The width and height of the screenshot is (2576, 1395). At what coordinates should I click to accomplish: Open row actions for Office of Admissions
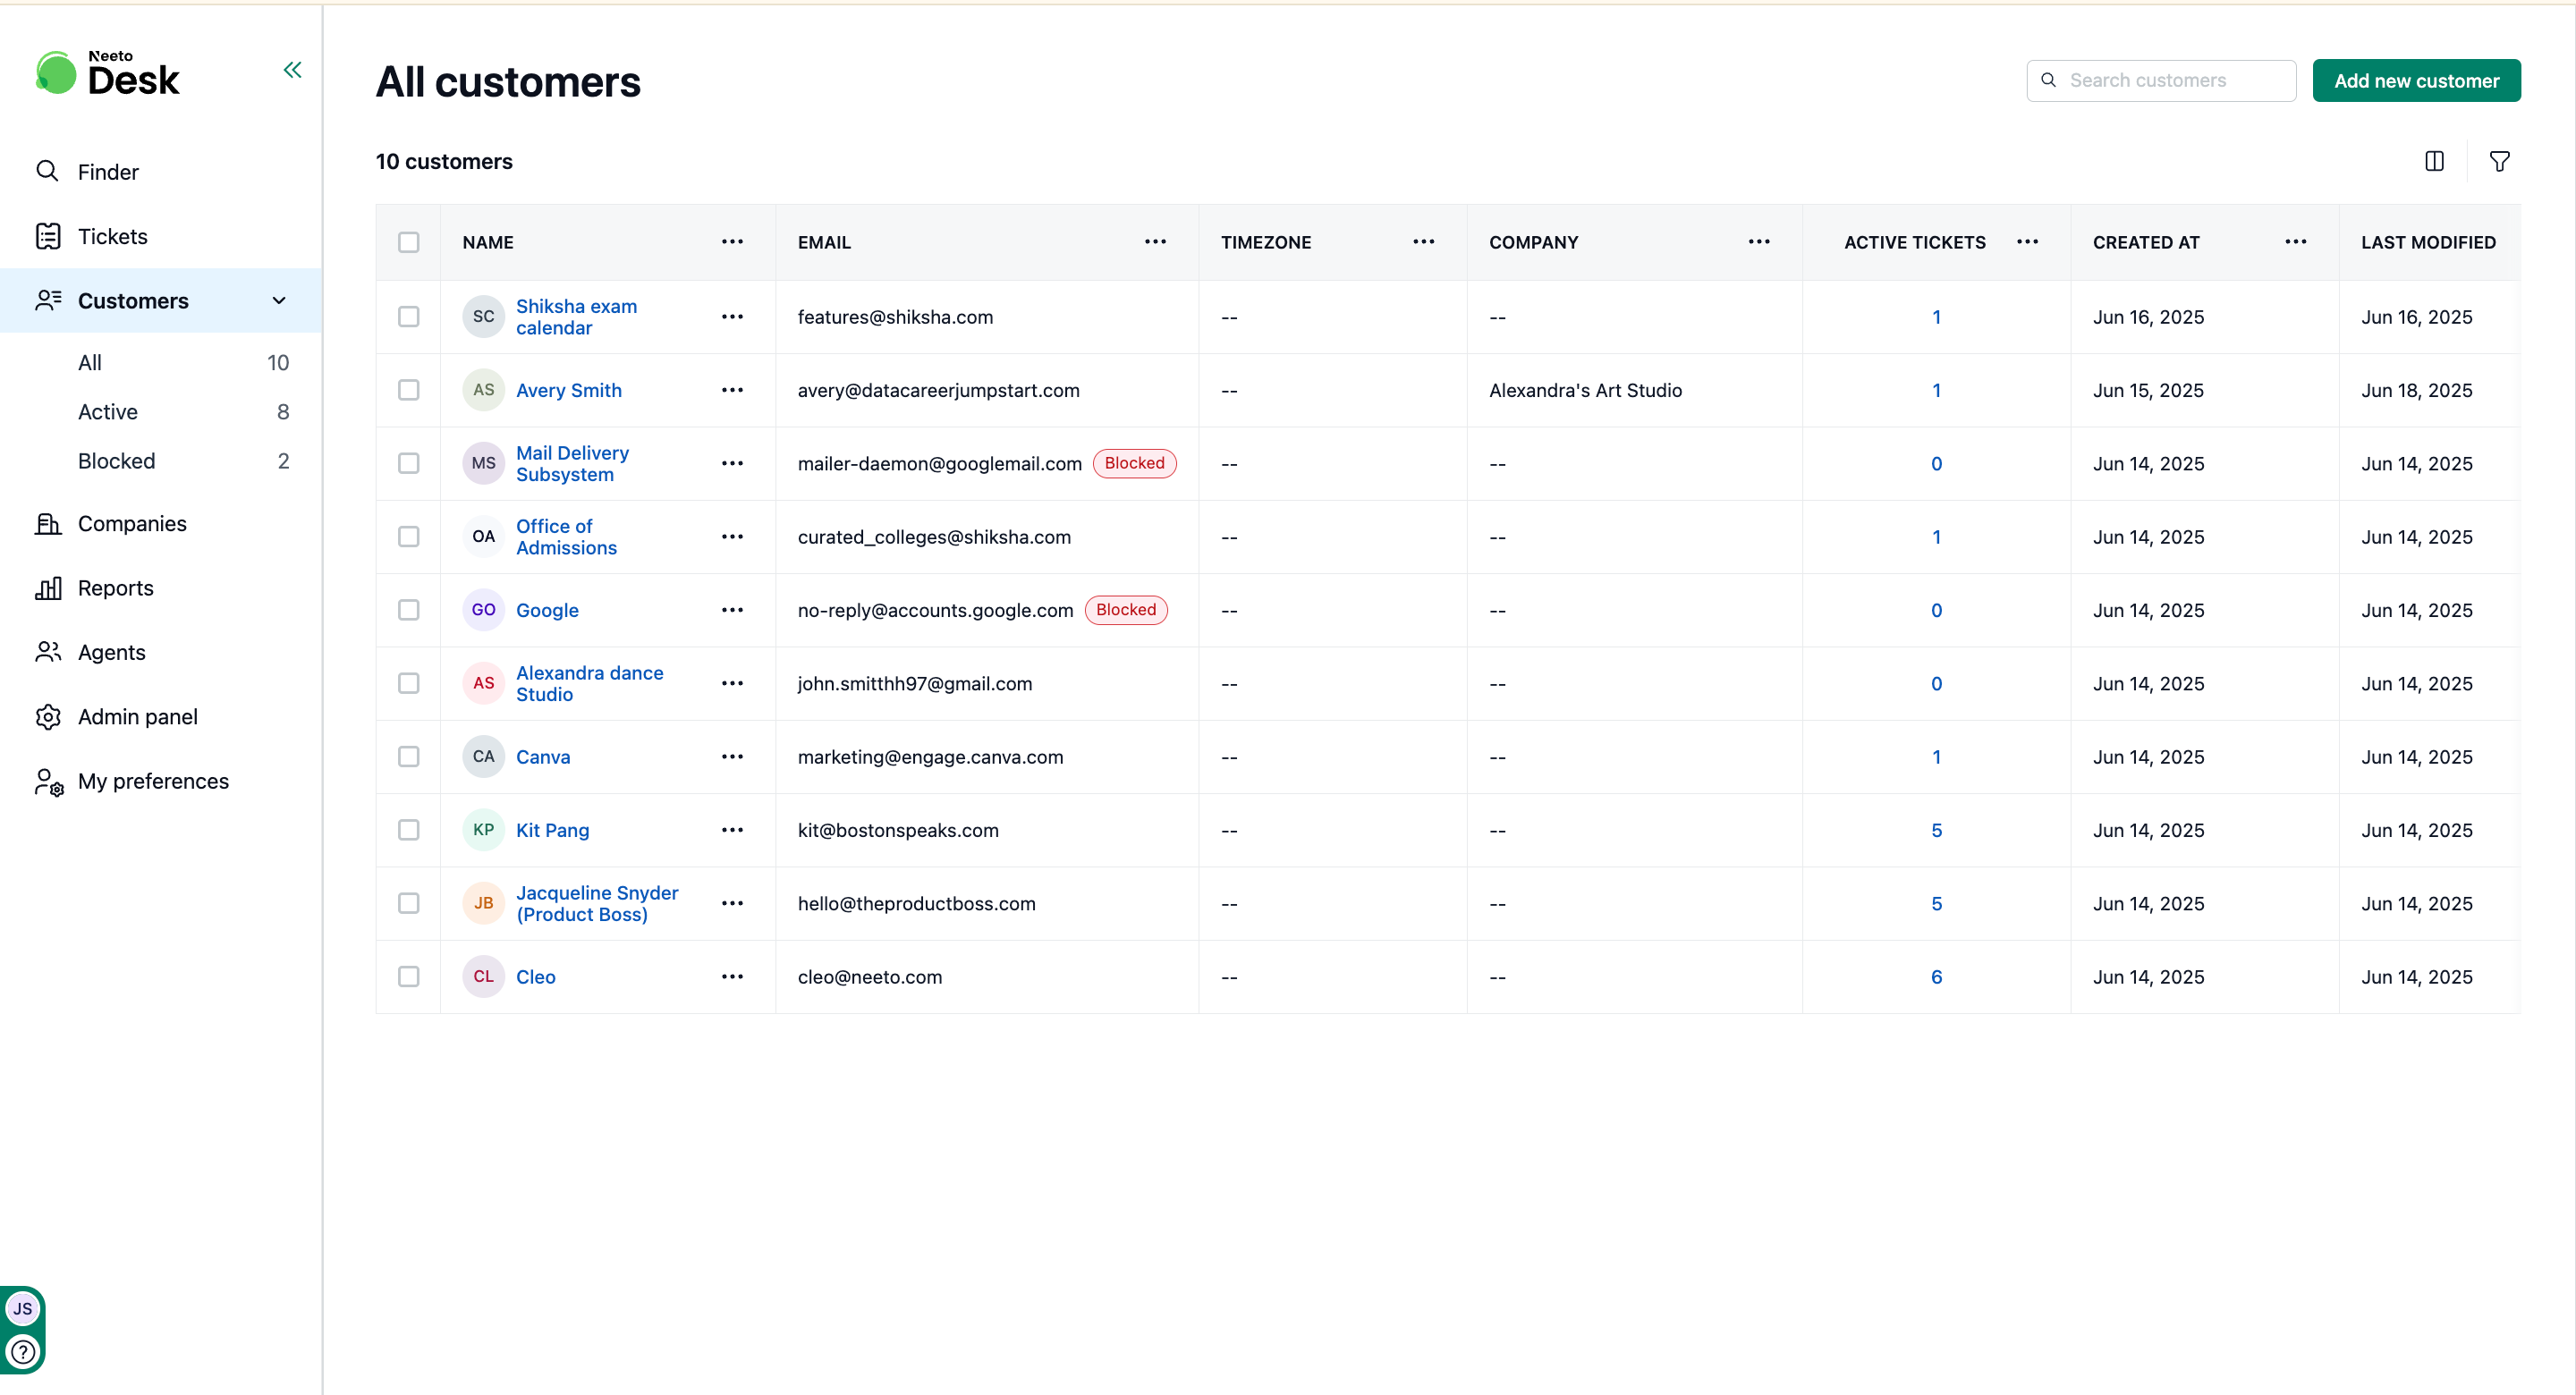(x=732, y=537)
